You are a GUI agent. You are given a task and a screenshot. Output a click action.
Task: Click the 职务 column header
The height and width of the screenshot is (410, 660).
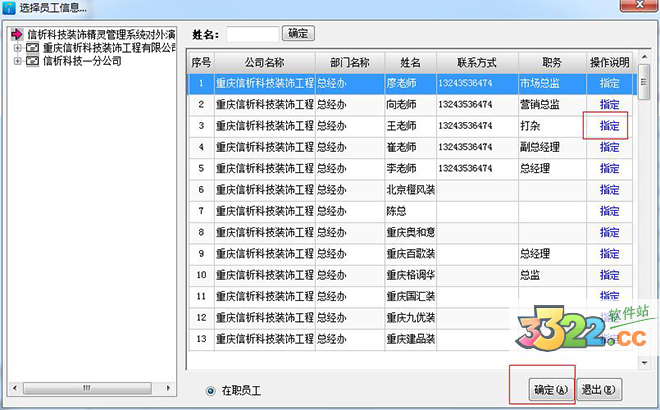[x=552, y=63]
